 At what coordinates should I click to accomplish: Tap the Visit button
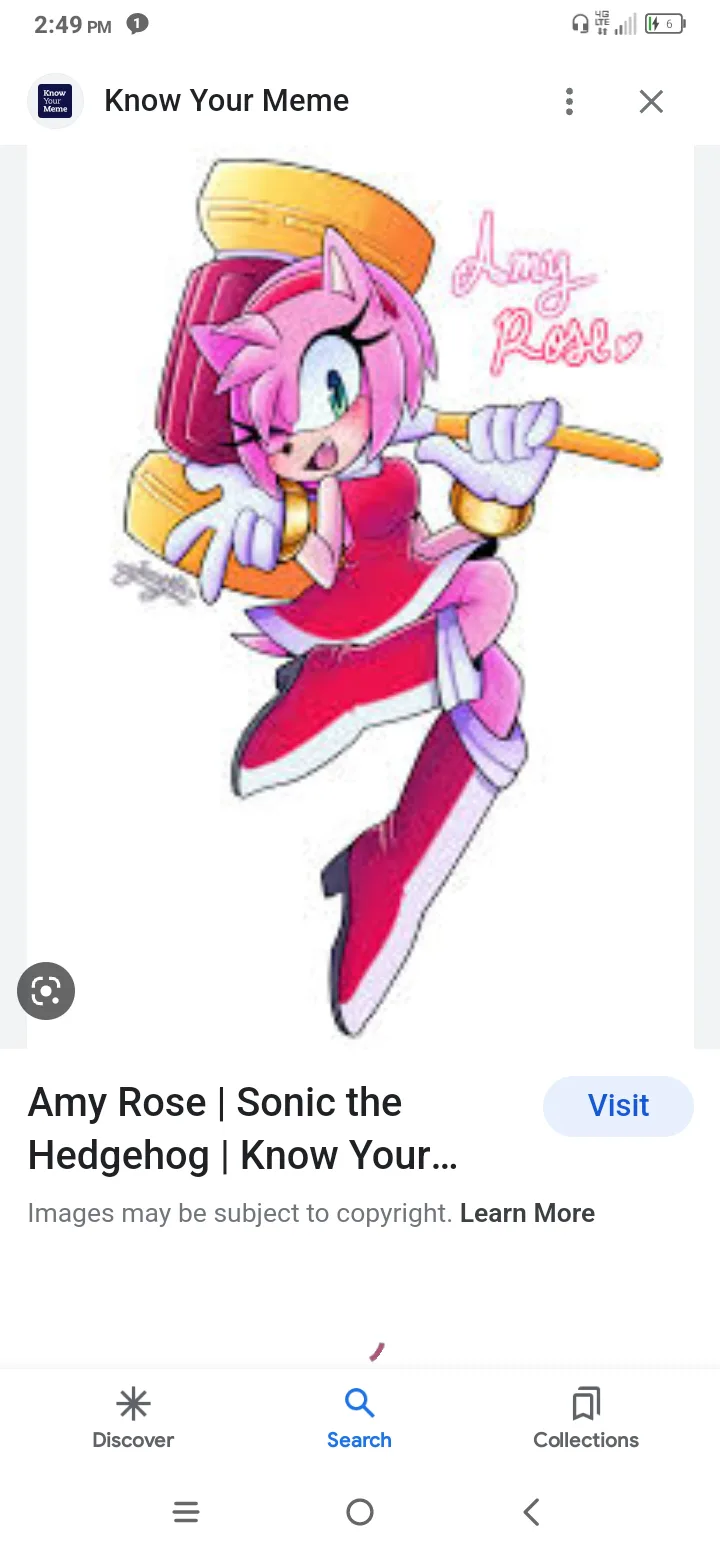[x=618, y=1106]
